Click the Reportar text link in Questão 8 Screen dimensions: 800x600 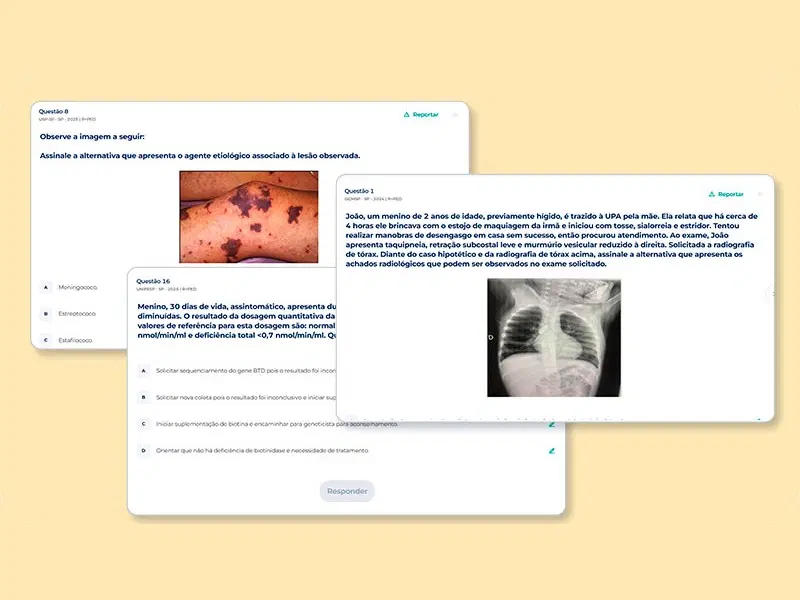425,115
